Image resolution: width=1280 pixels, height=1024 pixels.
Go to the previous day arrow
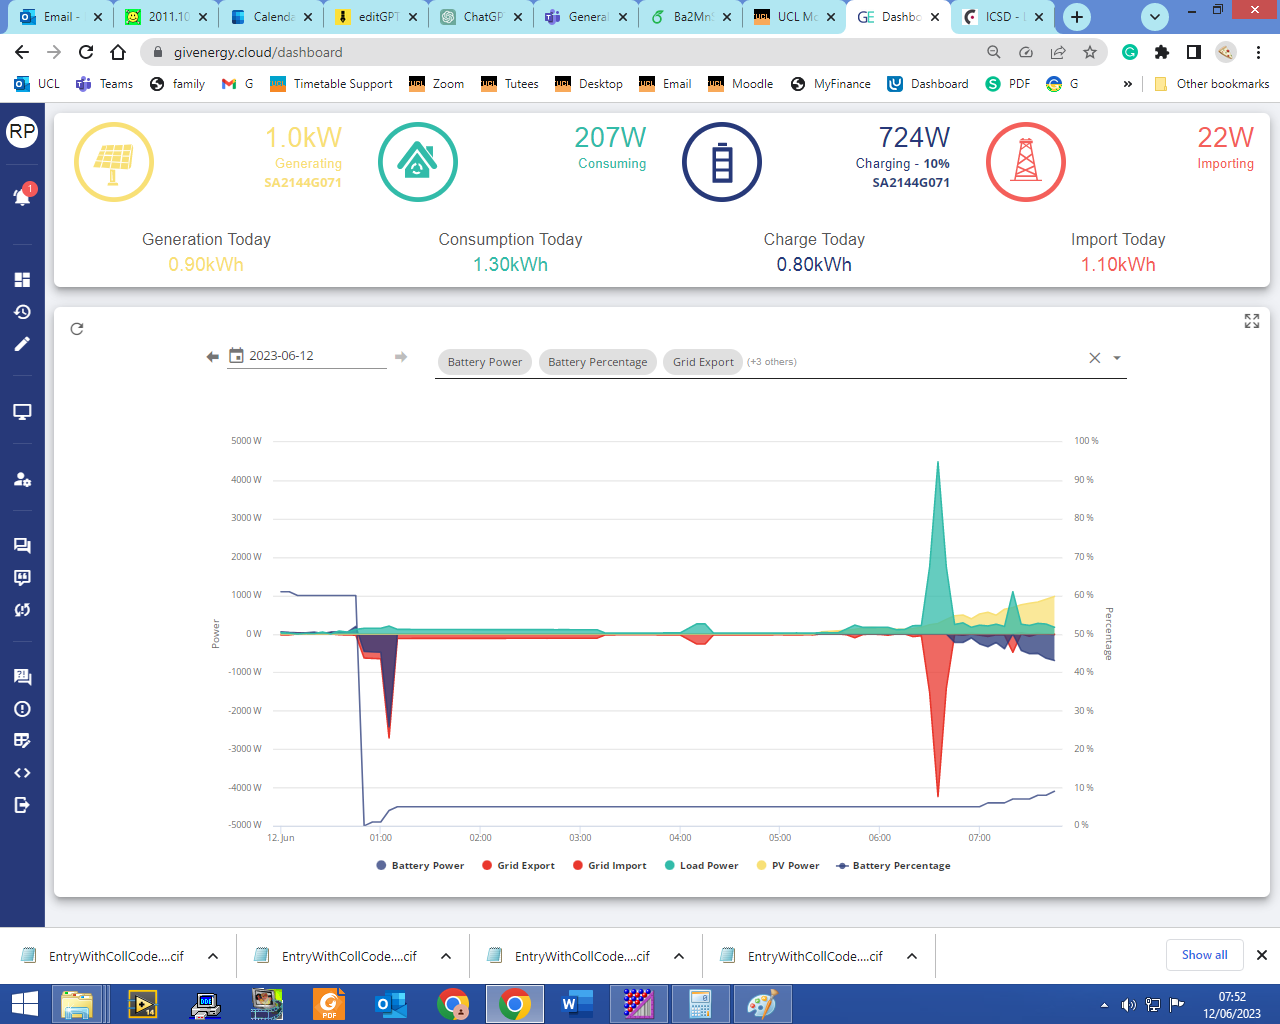pos(212,357)
